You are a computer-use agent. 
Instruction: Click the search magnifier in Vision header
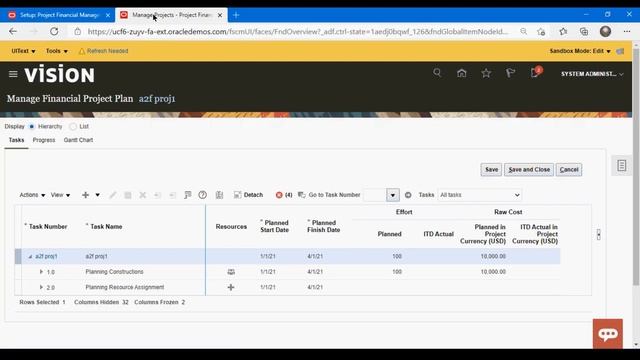437,73
